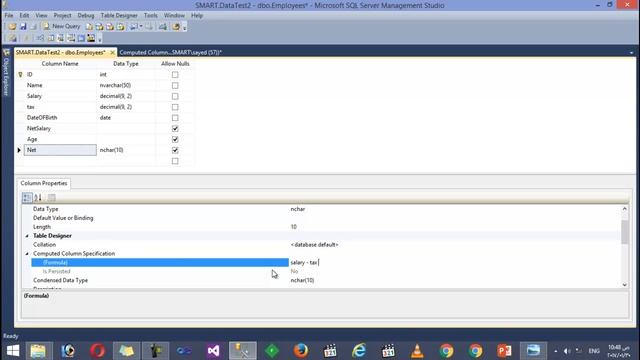Open PowerPoint from the taskbar

point(504,351)
